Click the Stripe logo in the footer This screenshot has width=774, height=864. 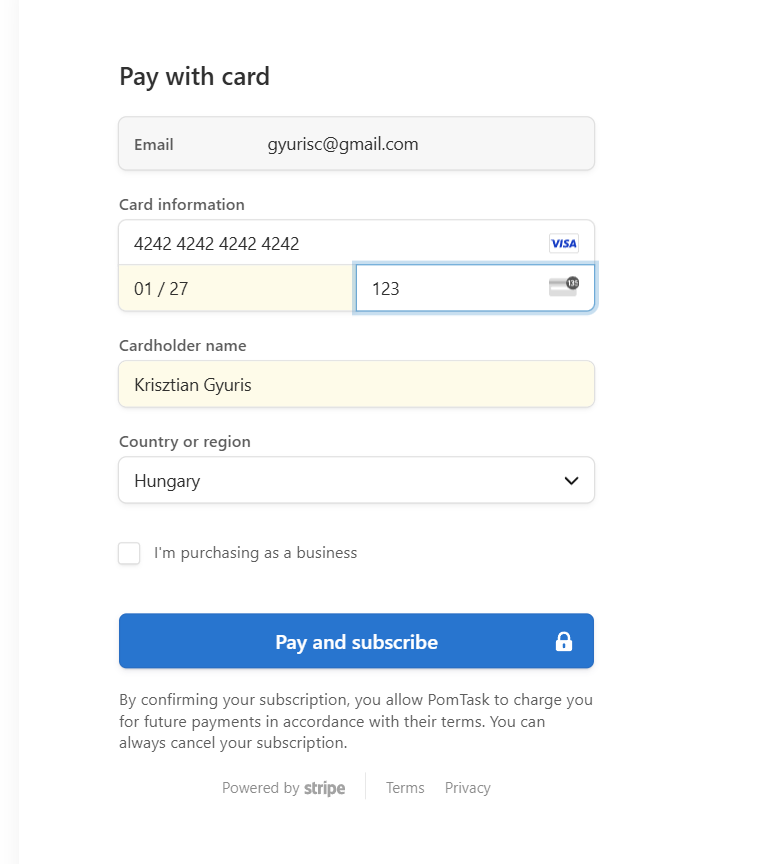[325, 788]
